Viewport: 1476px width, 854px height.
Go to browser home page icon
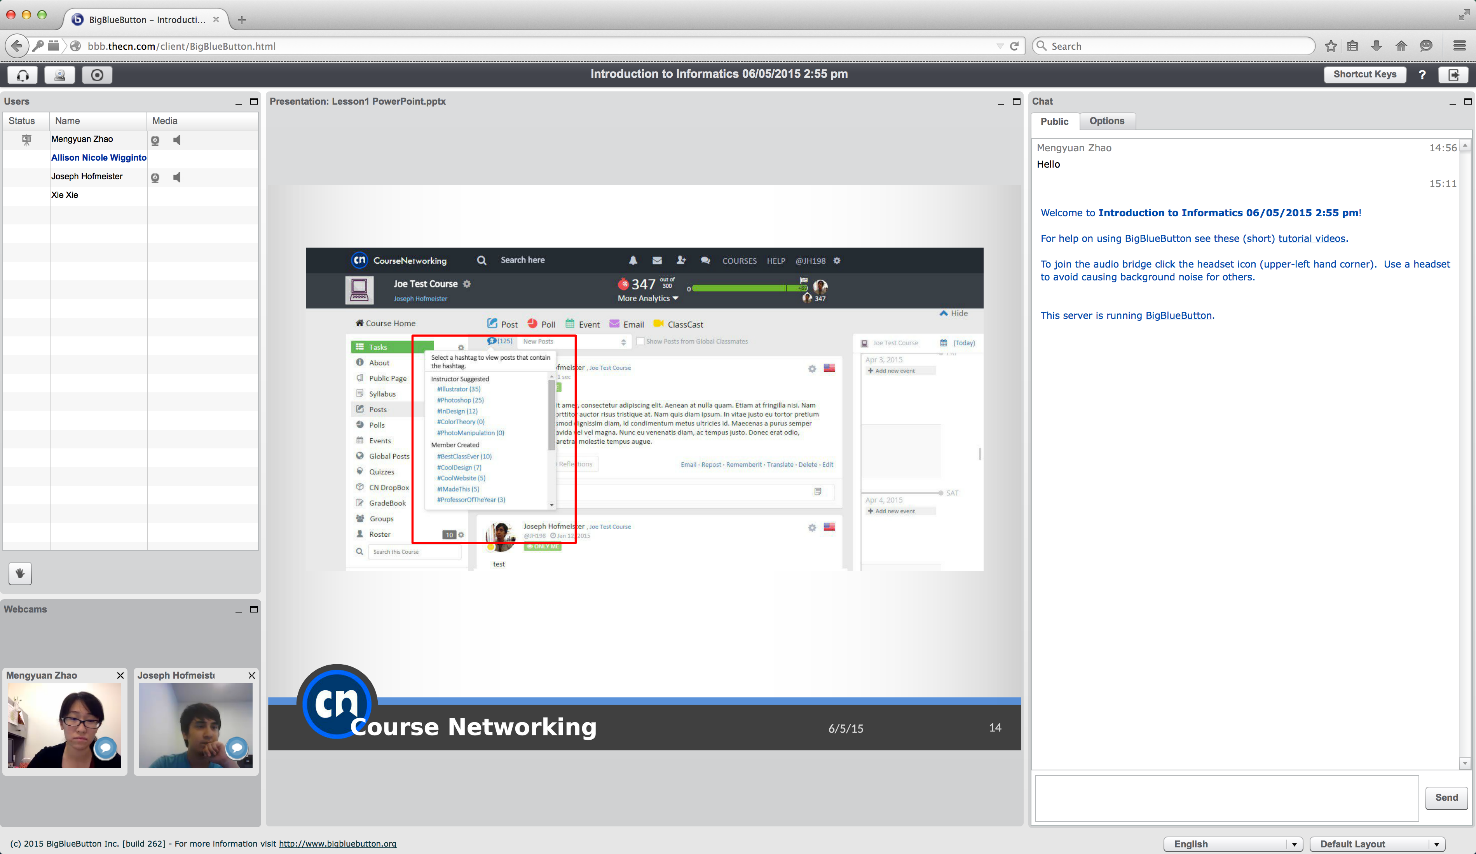(1401, 46)
